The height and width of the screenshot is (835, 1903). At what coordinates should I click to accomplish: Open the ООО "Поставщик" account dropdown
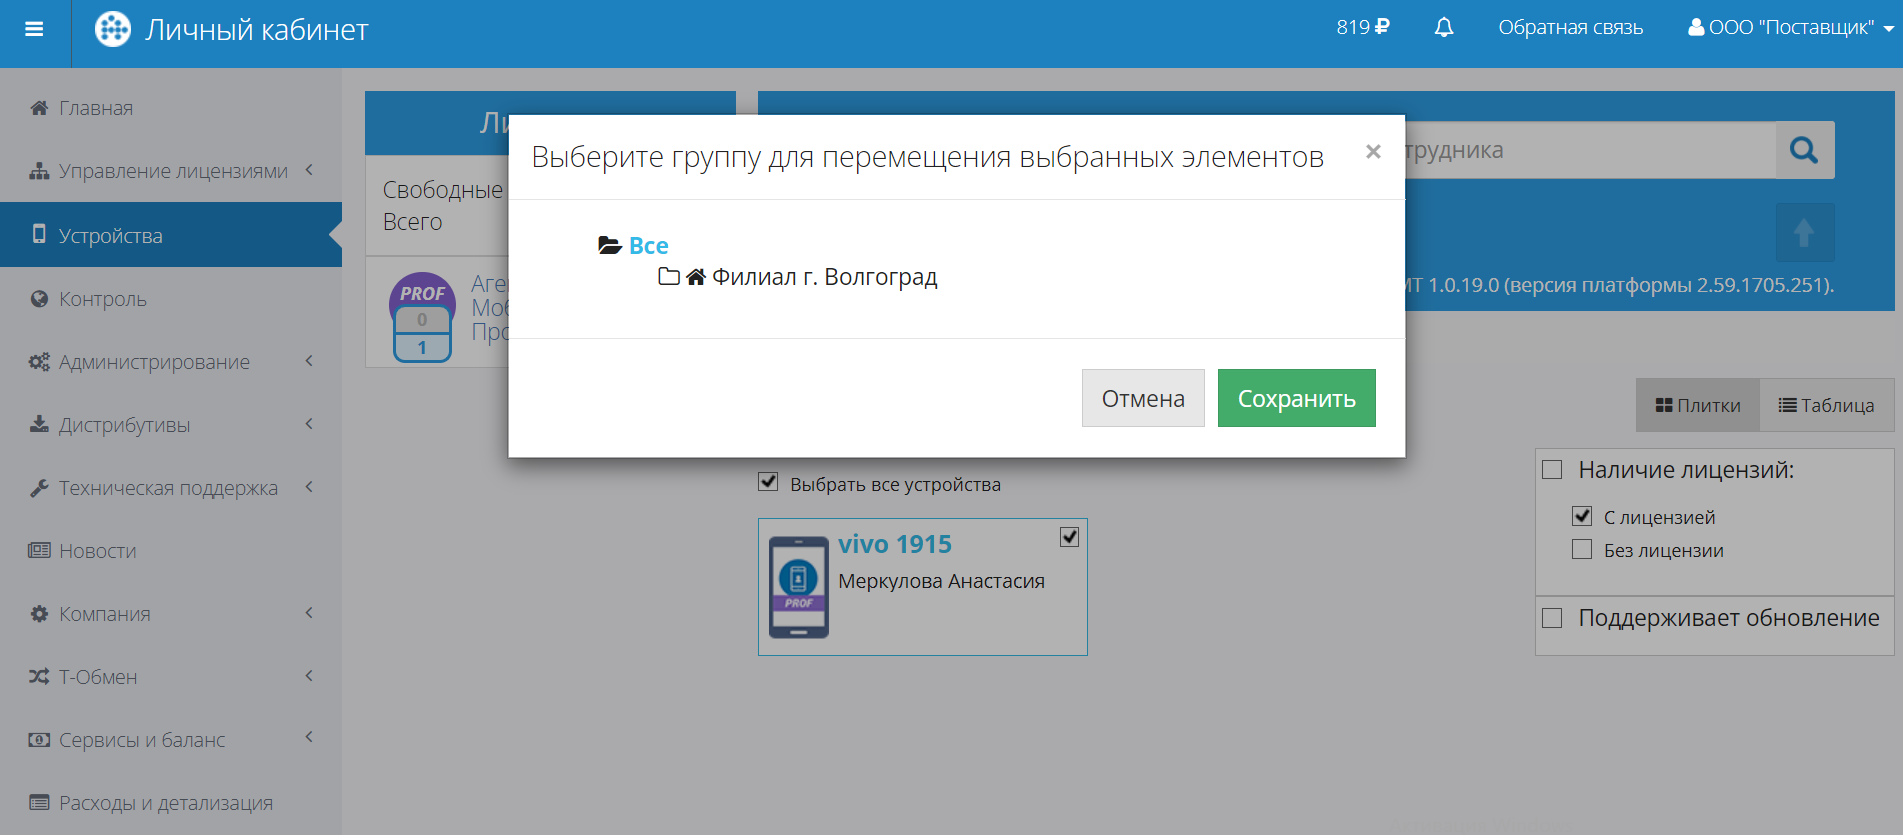pos(1790,28)
